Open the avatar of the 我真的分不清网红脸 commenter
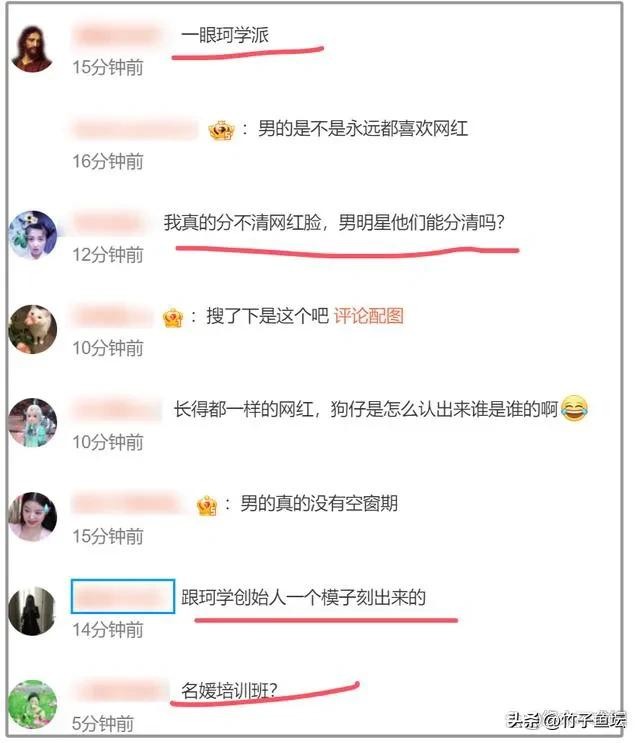 (33, 236)
